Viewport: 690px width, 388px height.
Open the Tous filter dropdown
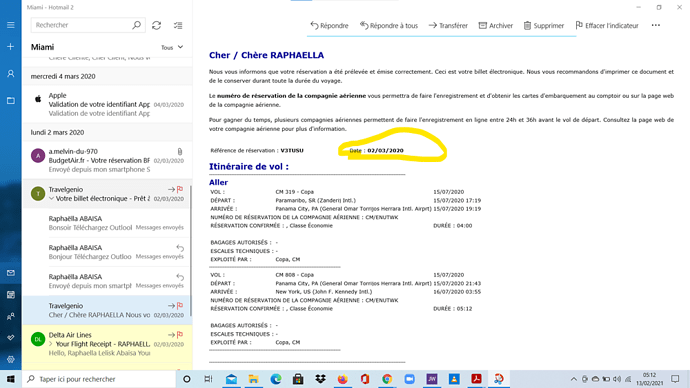coord(172,48)
